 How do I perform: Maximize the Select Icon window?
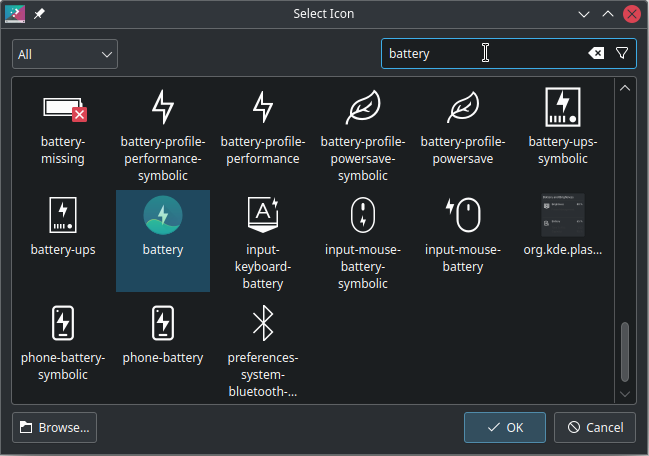click(x=608, y=14)
